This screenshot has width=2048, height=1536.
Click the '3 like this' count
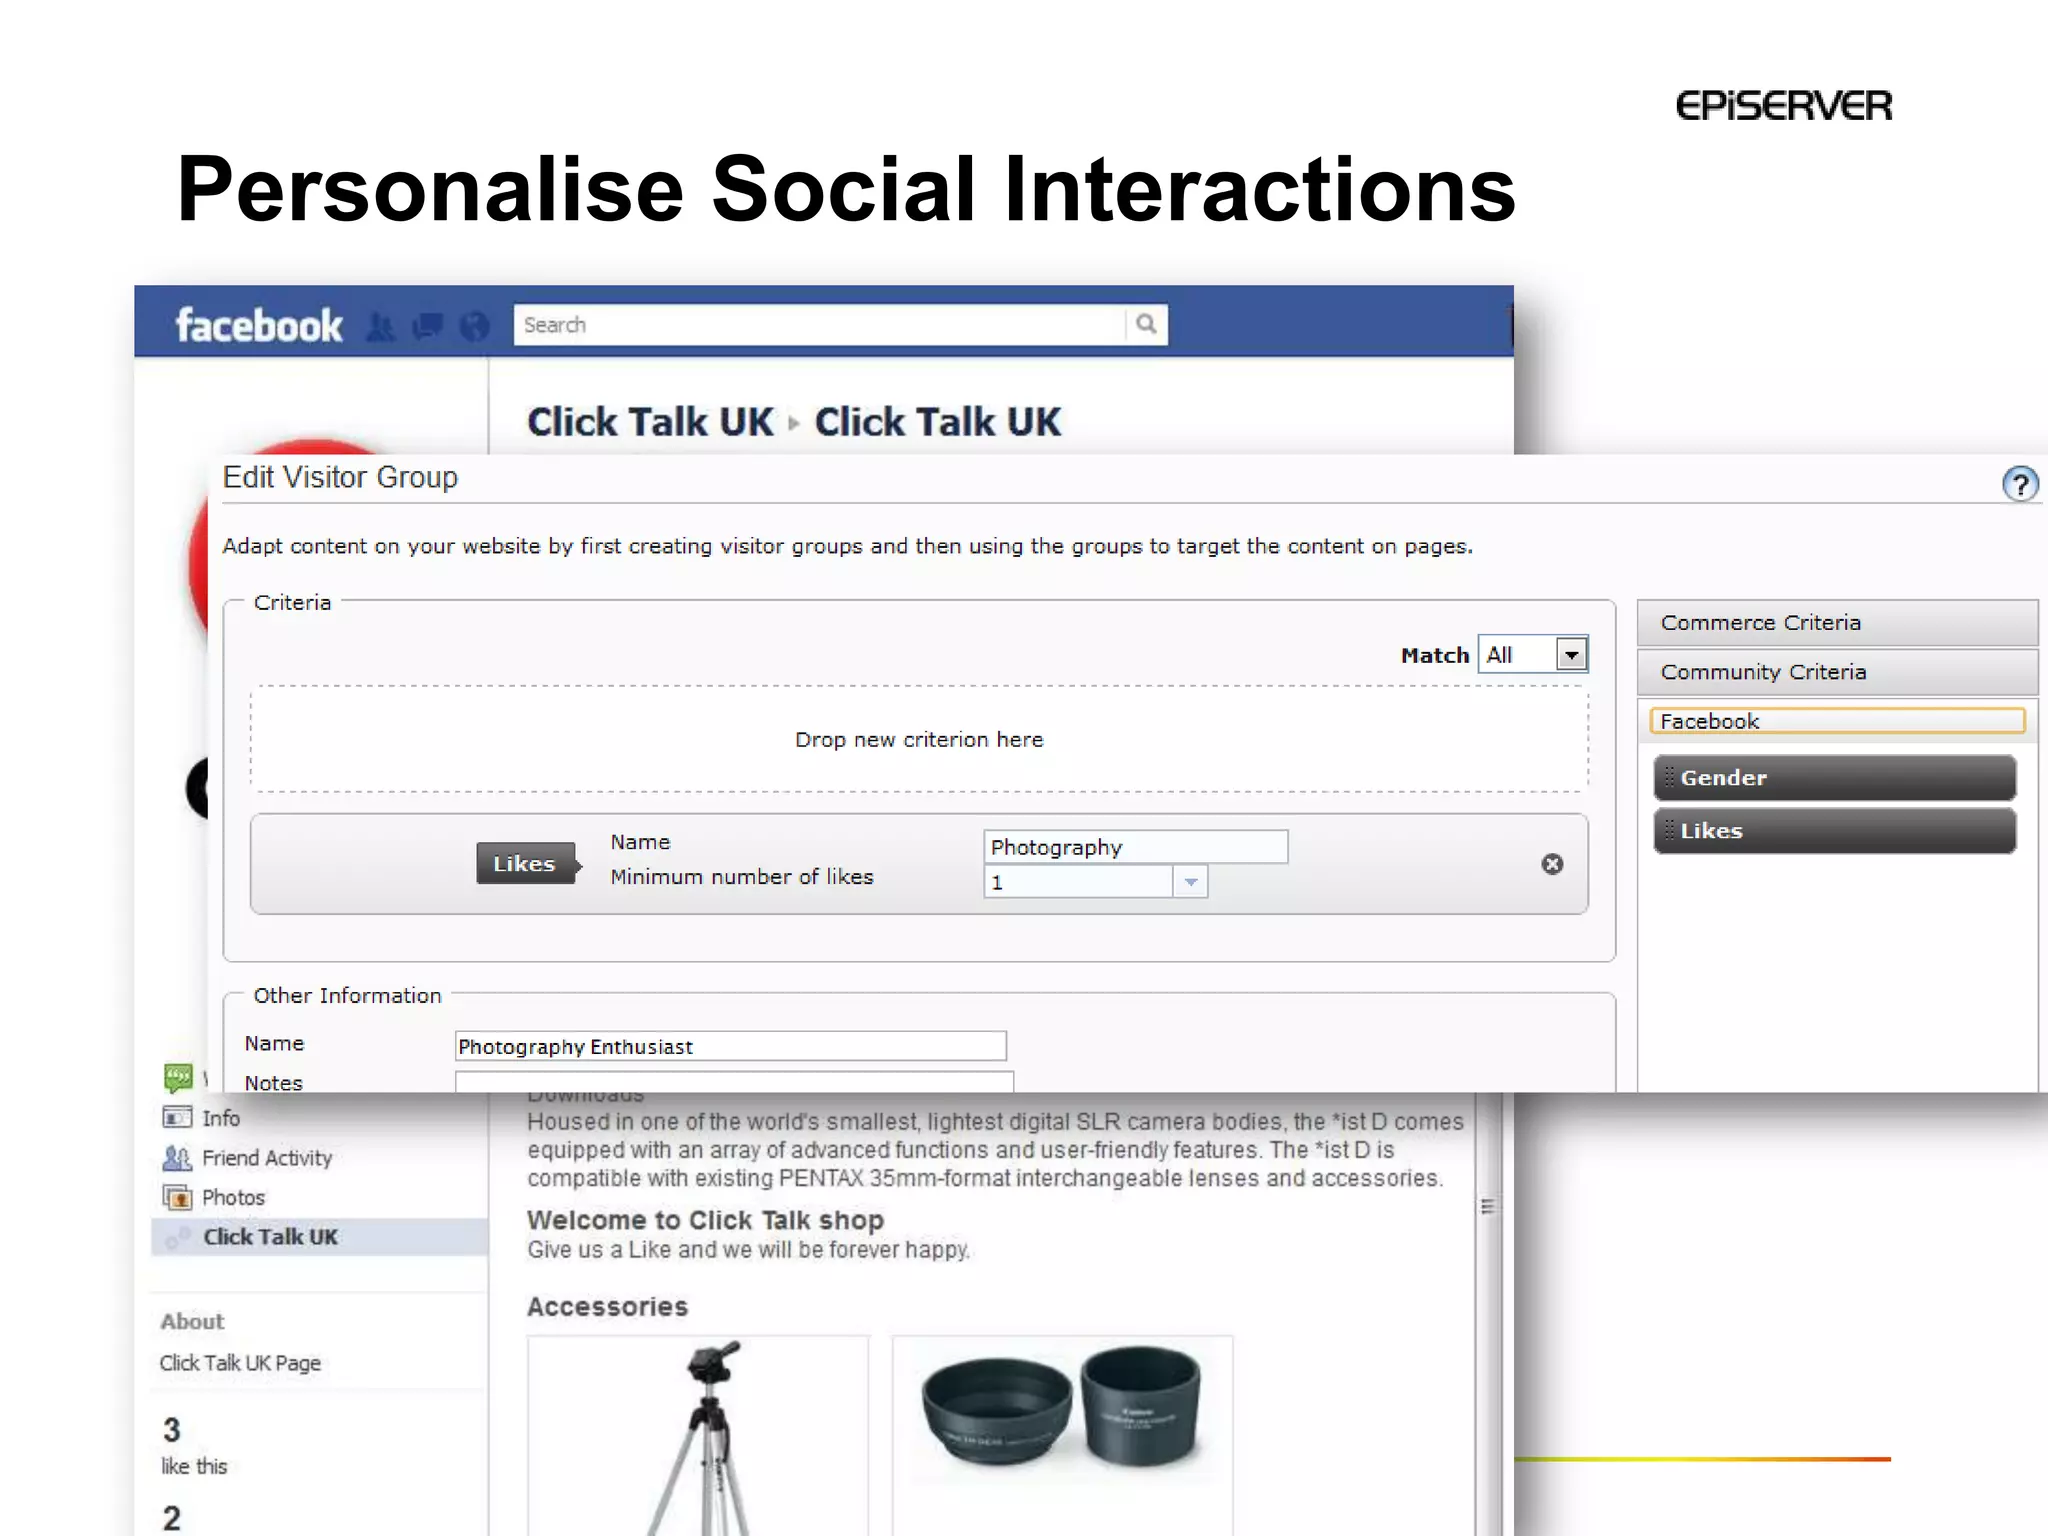coord(194,1446)
